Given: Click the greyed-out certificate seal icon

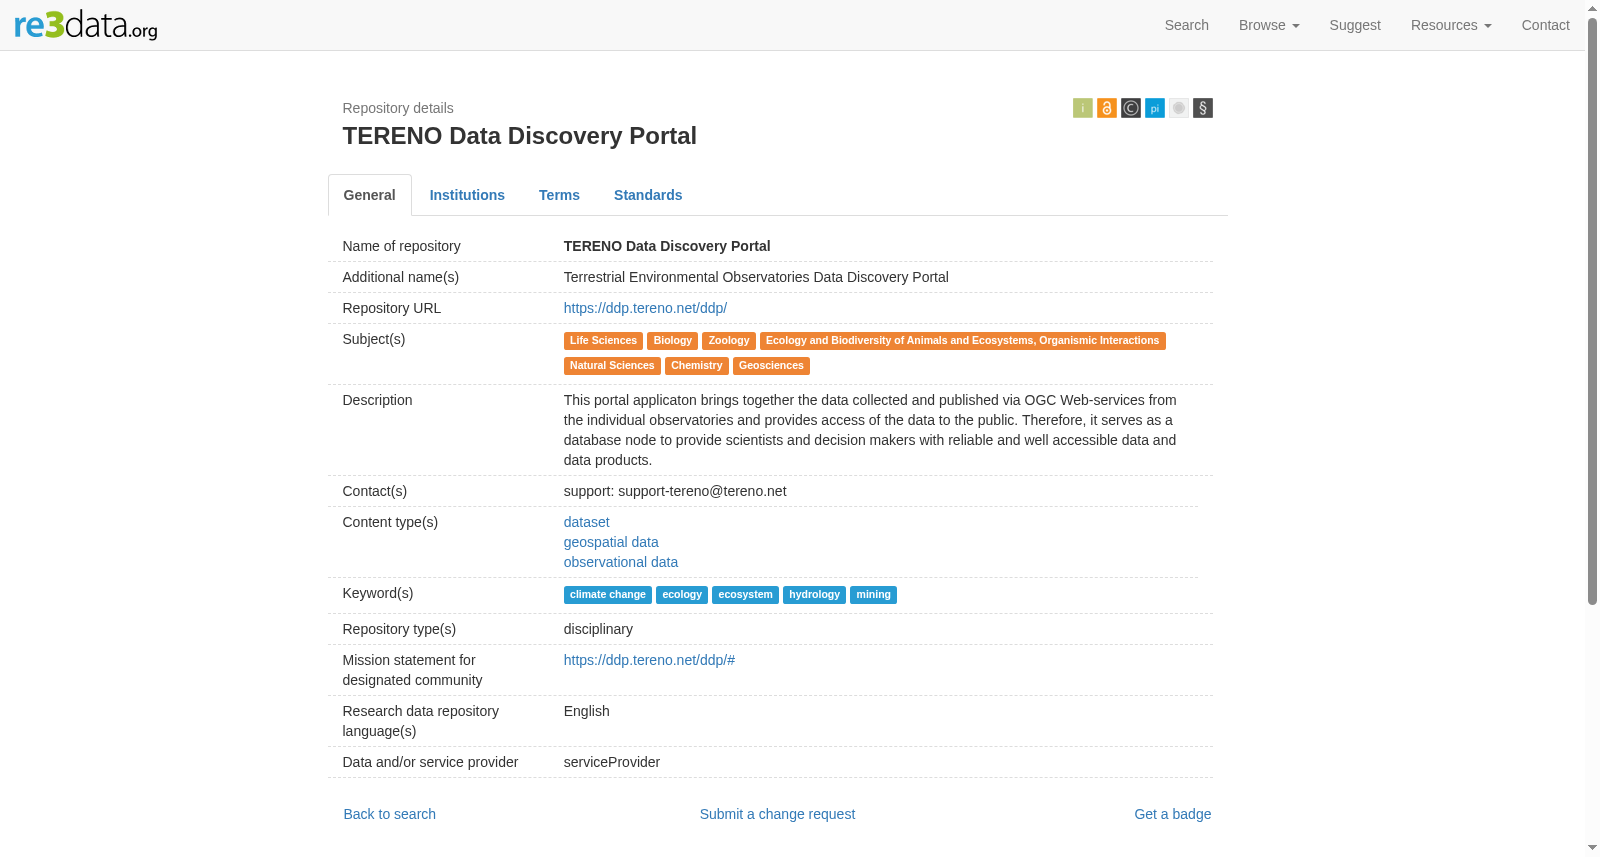Looking at the screenshot, I should [1178, 108].
